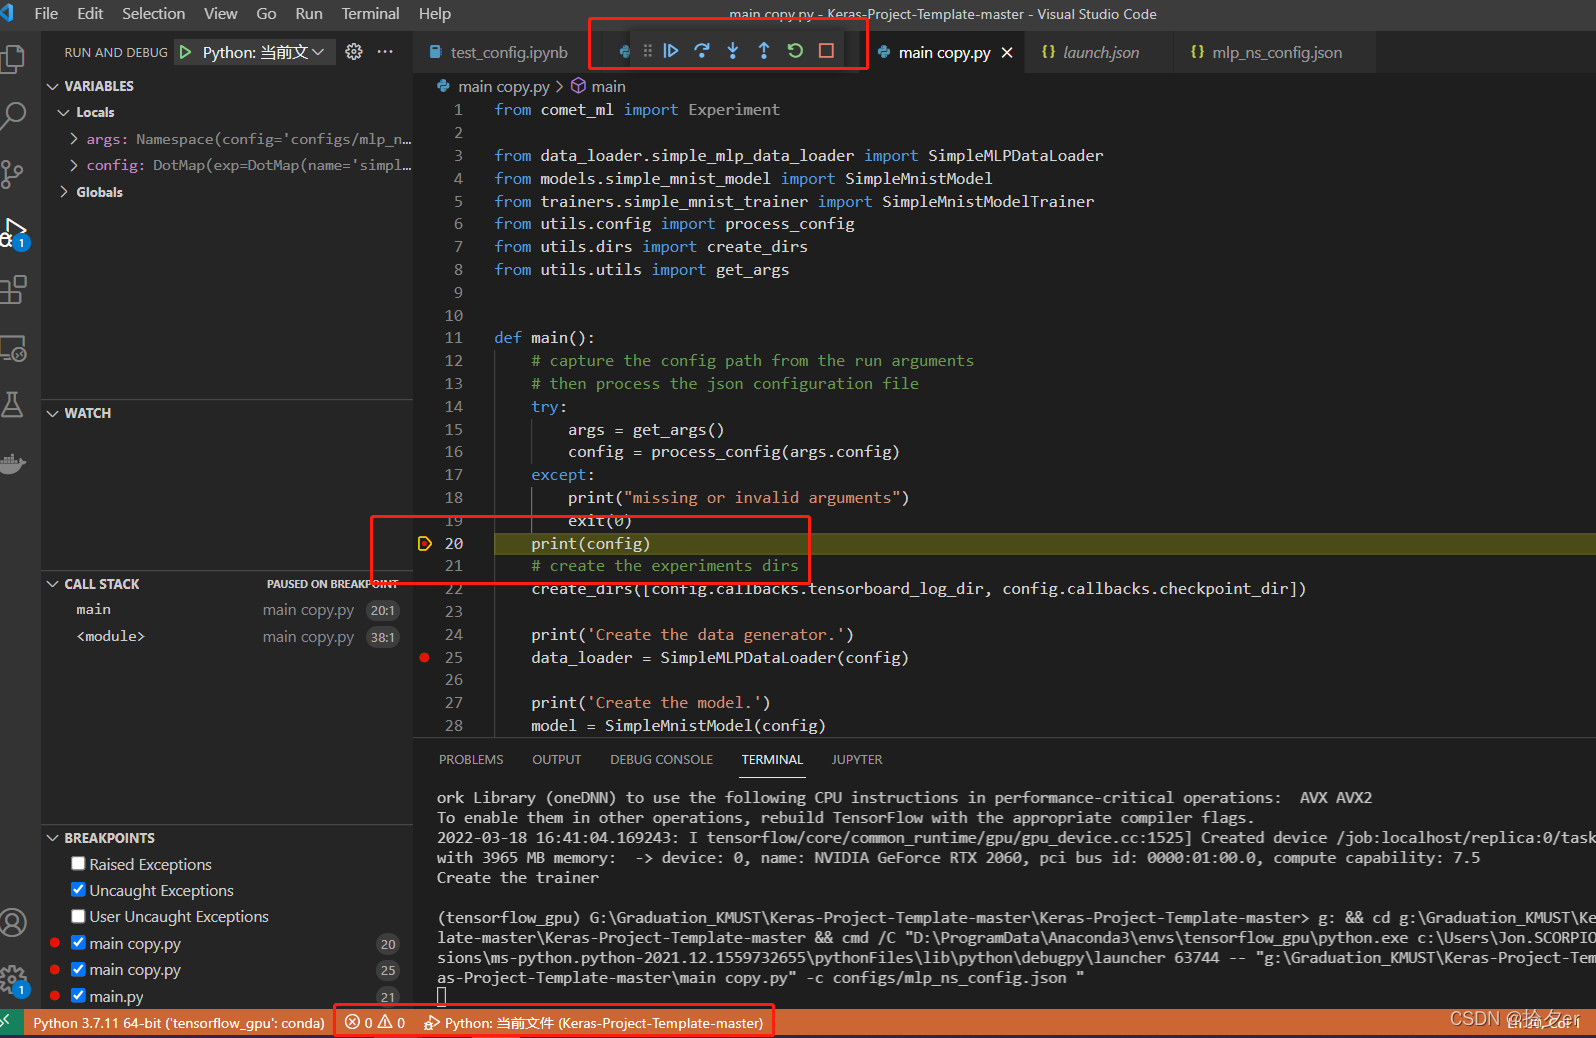Collapse the CALL STACK section
Image resolution: width=1596 pixels, height=1038 pixels.
(52, 584)
